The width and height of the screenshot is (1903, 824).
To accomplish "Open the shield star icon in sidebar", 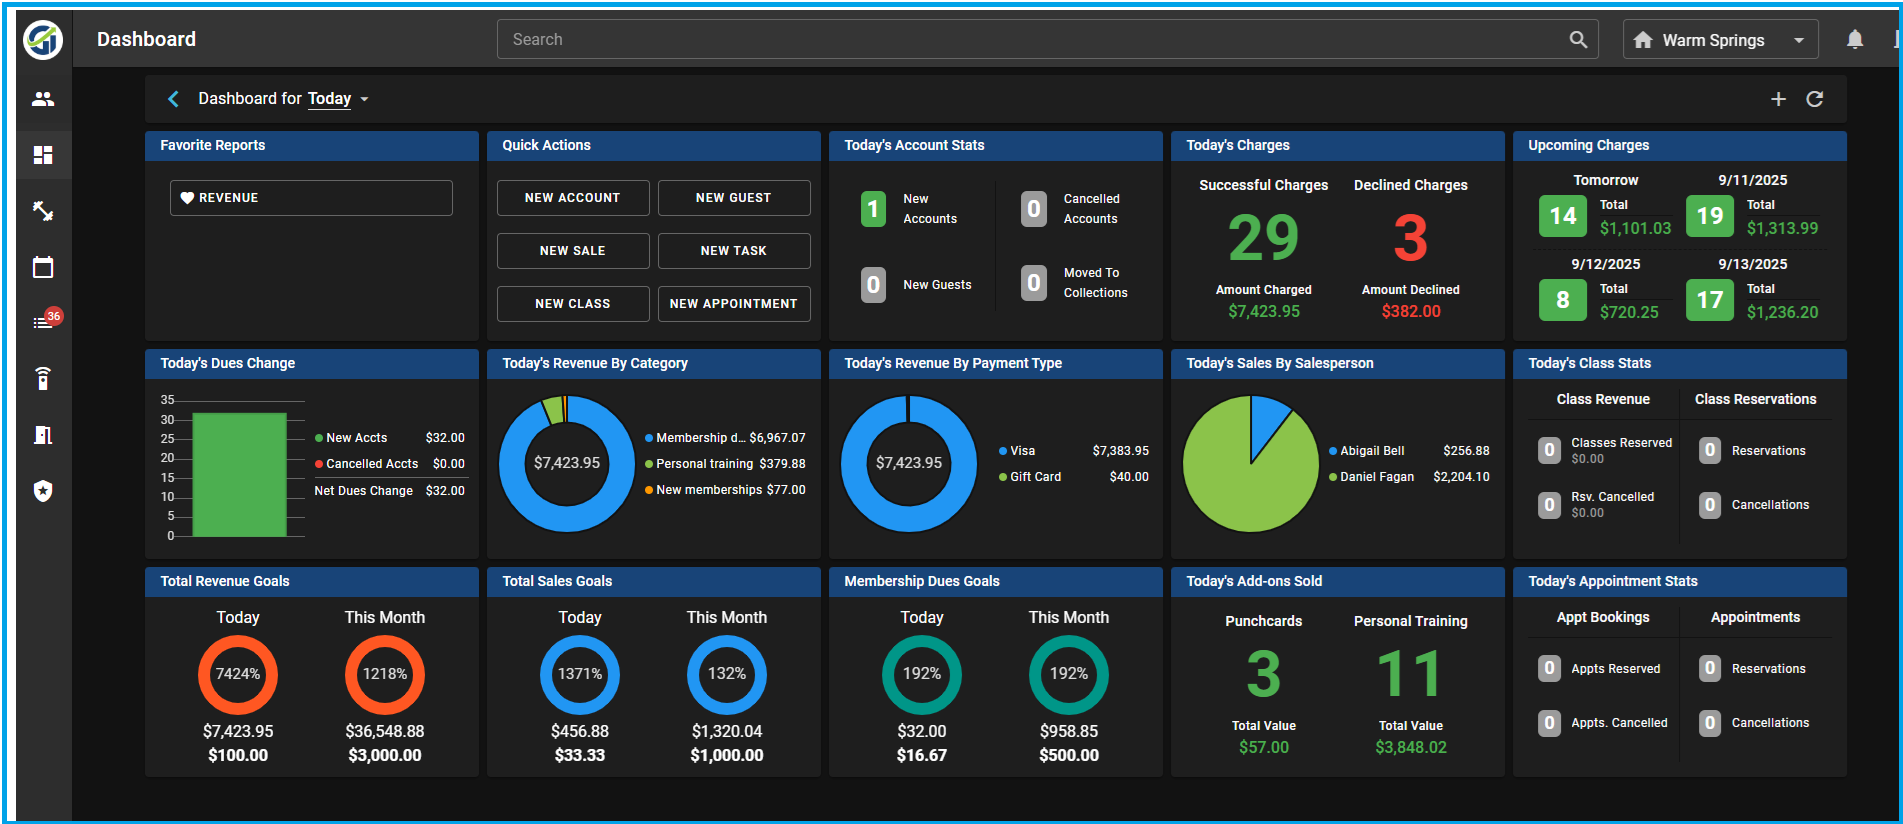I will pos(43,491).
